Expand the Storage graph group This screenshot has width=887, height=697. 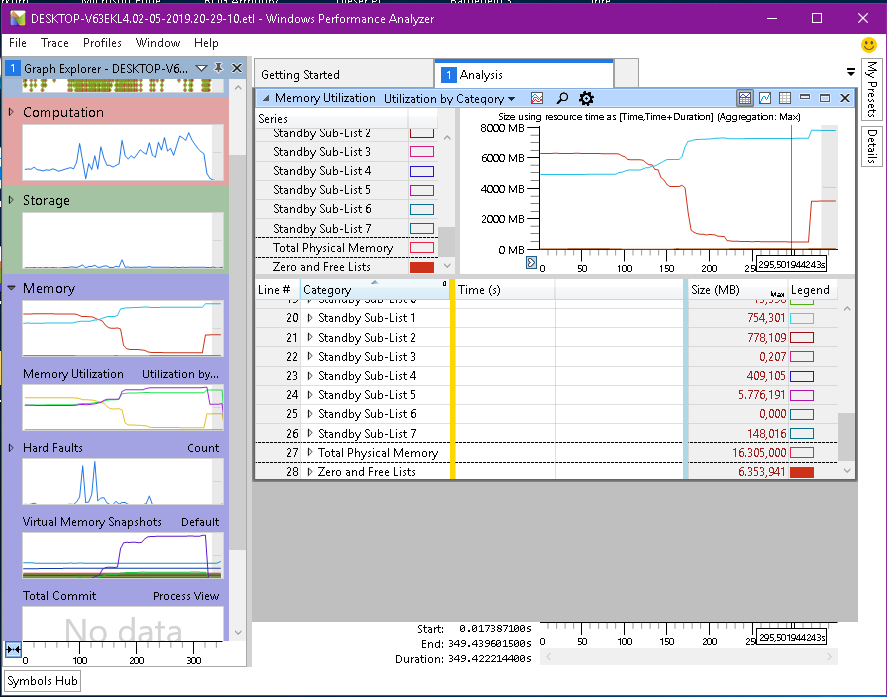pos(11,200)
